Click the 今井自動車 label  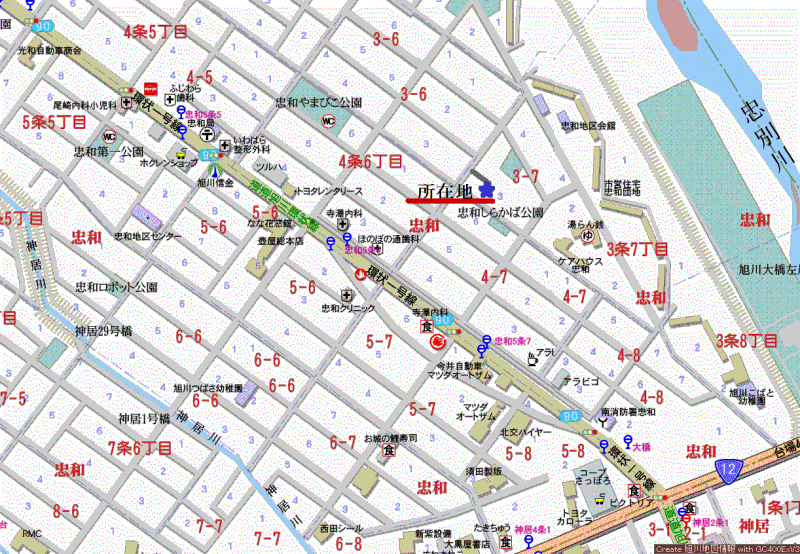460,366
